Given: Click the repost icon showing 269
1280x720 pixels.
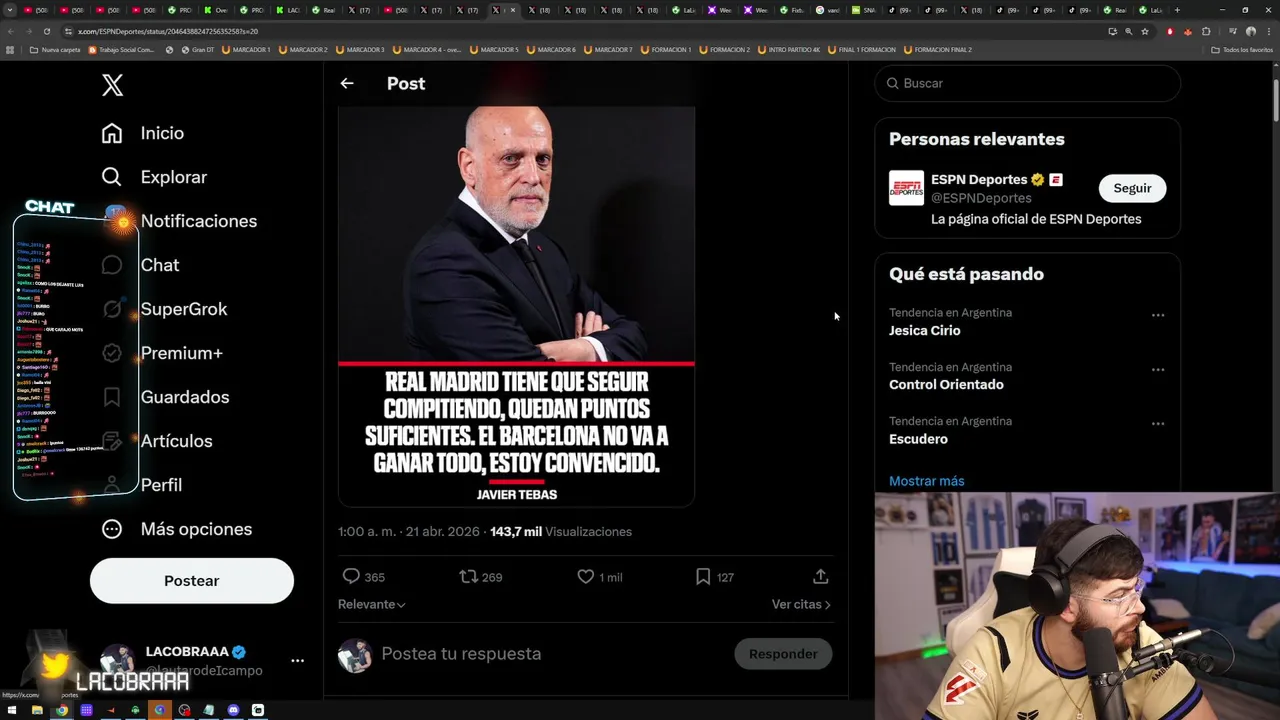Looking at the screenshot, I should (x=468, y=576).
